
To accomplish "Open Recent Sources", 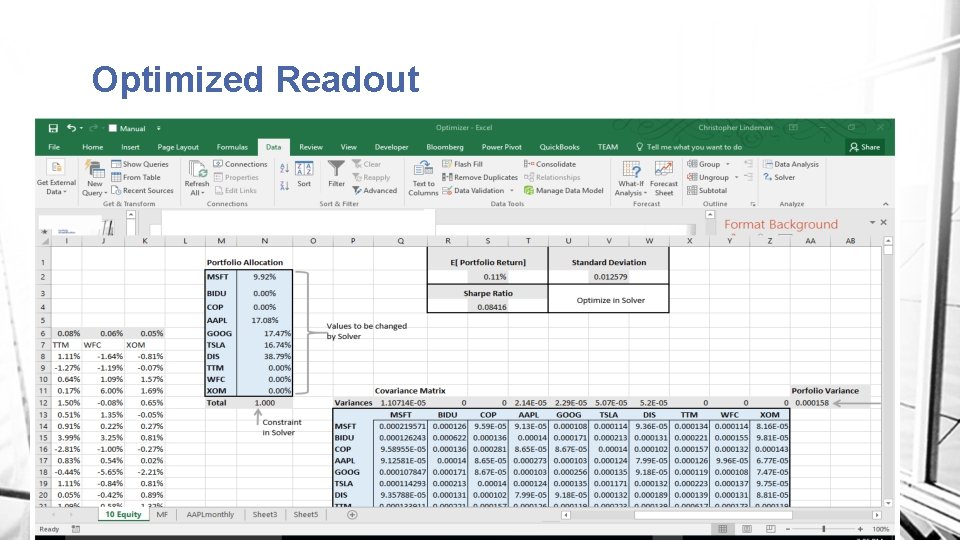I will pos(142,190).
